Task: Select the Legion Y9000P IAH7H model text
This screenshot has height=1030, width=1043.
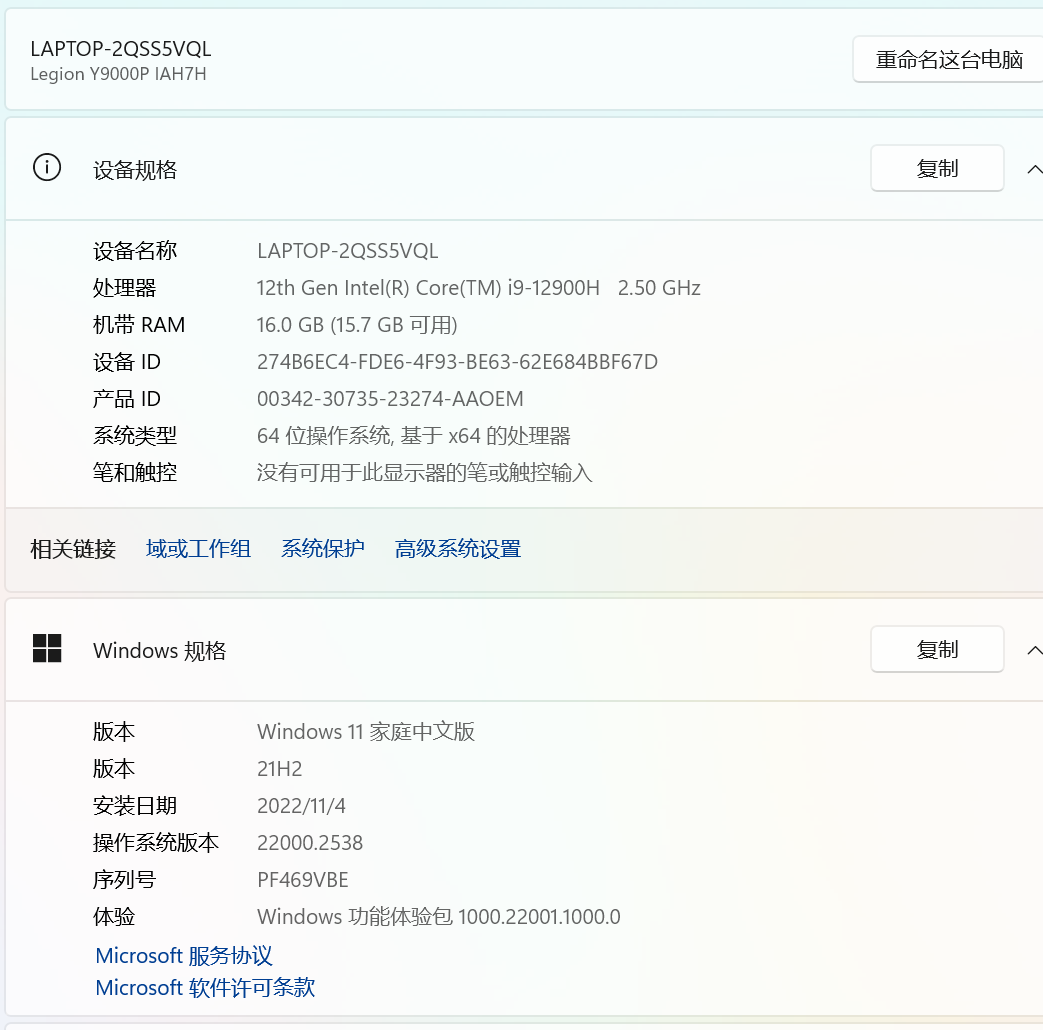Action: [118, 74]
